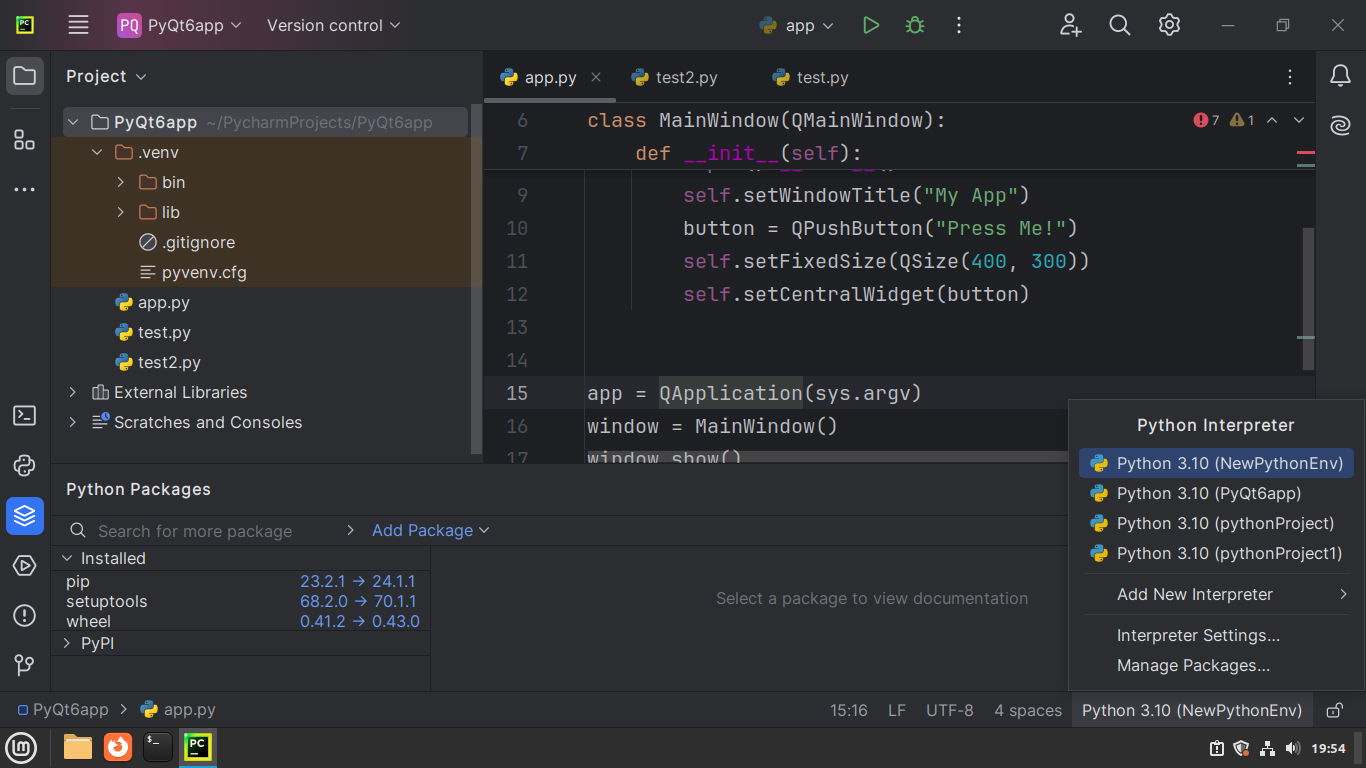Open the main hamburger menu
1366x768 pixels.
coord(78,26)
